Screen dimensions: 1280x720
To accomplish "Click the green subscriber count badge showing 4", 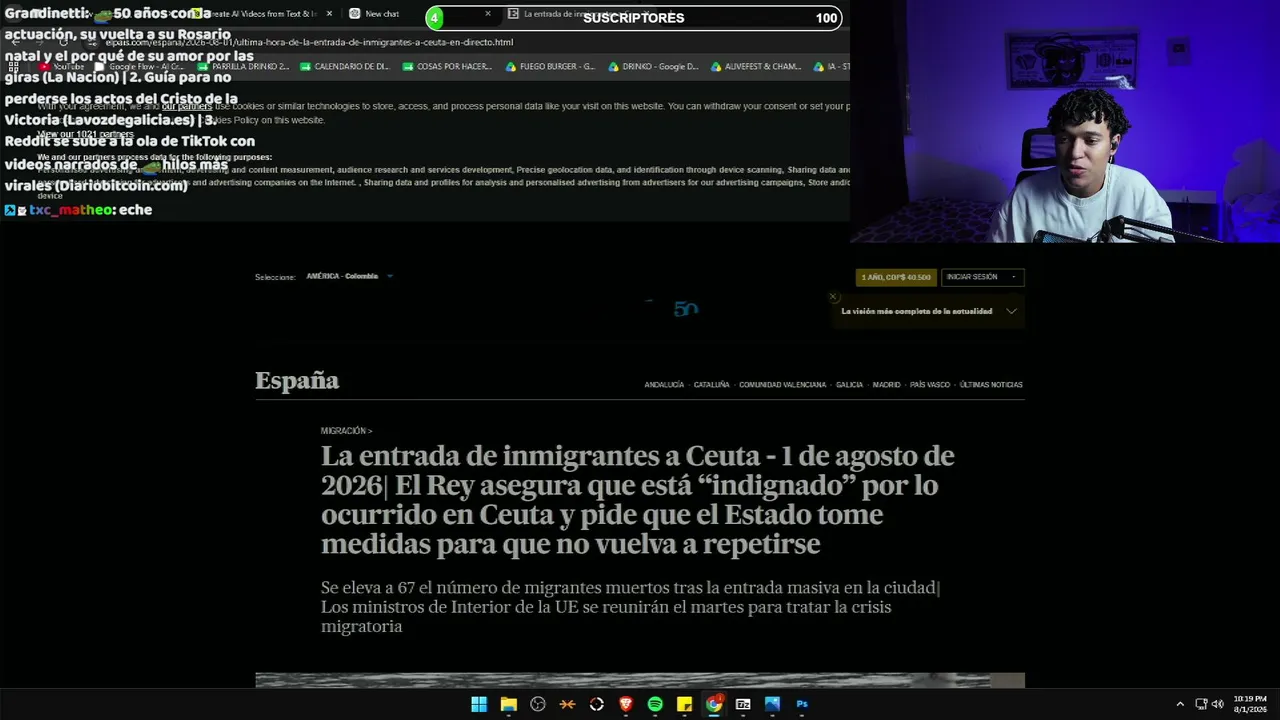I will [x=434, y=18].
